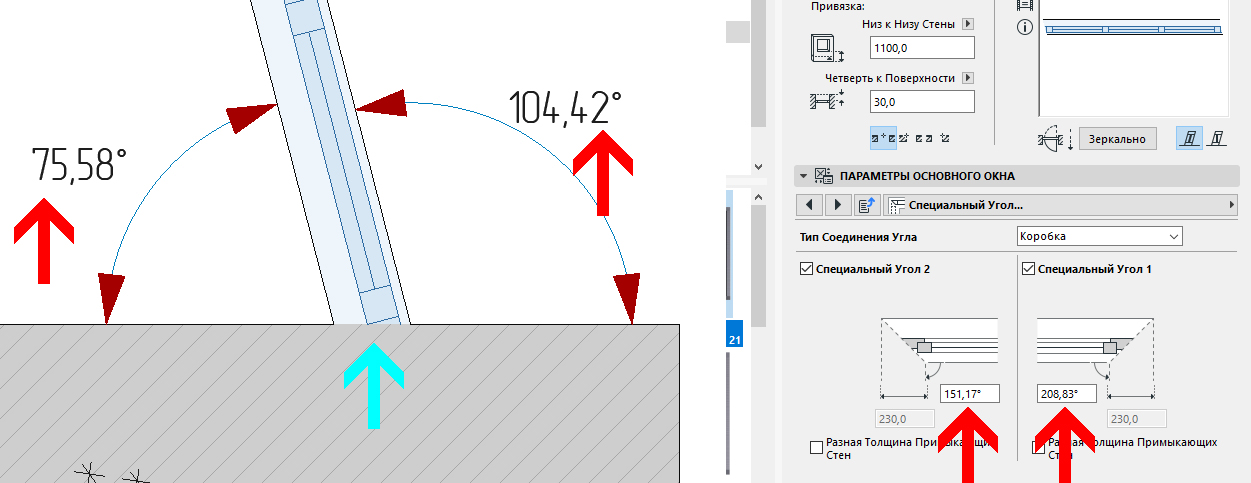
Task: Select the highlighted reveal anchor option icon
Action: tap(884, 138)
